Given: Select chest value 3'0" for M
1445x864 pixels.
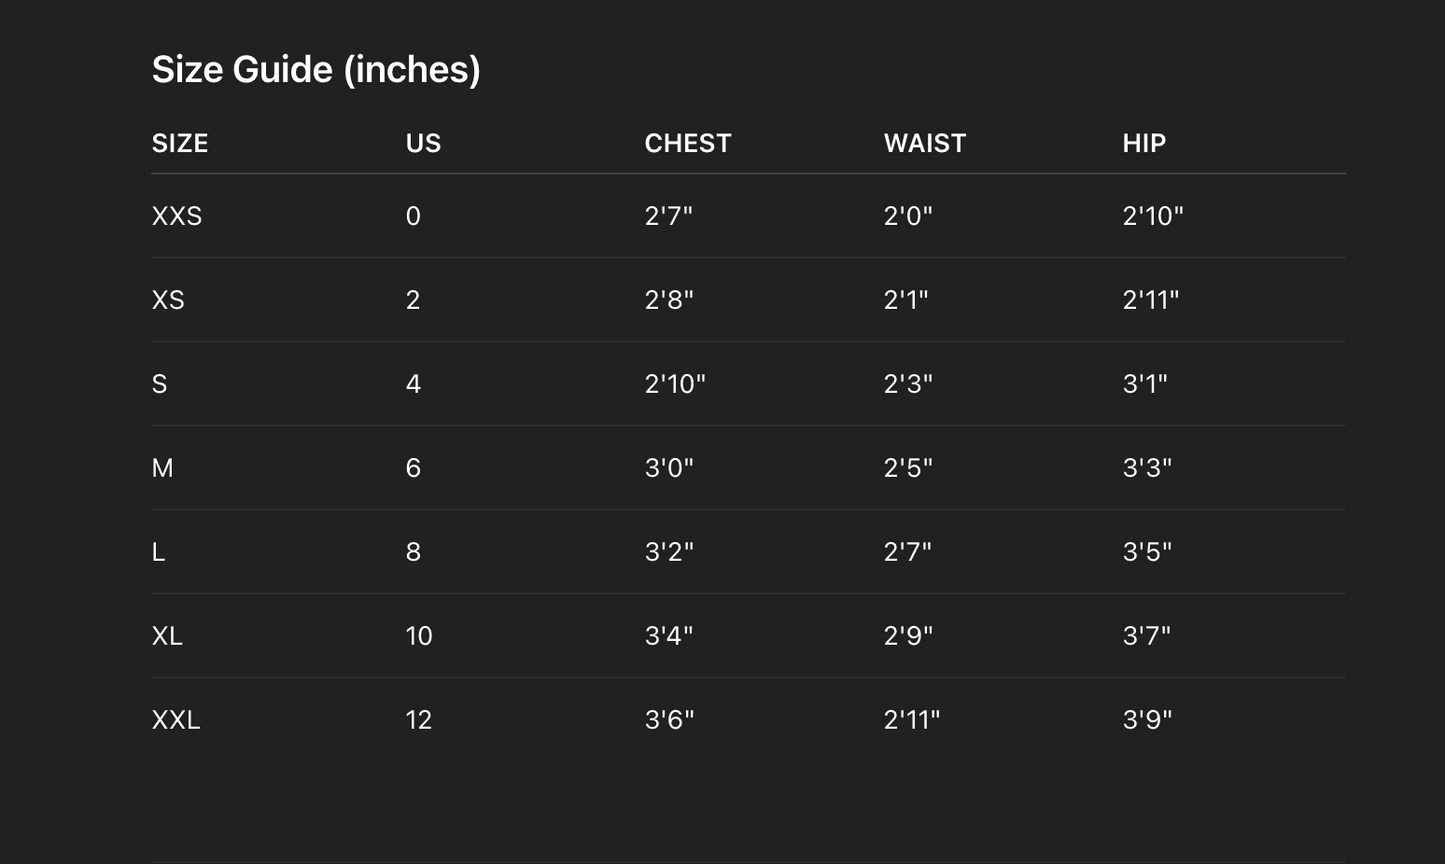Looking at the screenshot, I should [669, 468].
